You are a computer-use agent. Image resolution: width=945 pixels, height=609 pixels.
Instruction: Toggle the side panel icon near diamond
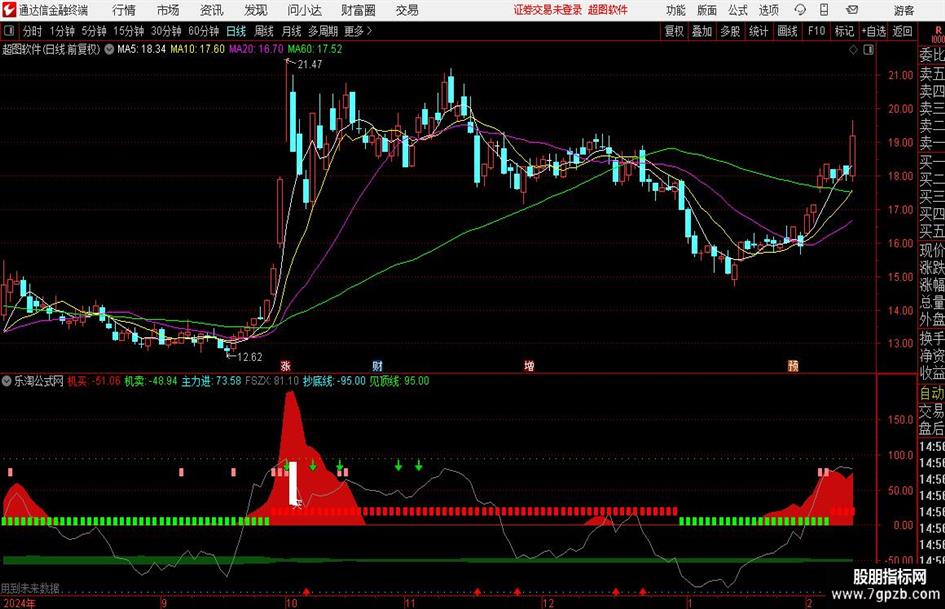pos(868,50)
